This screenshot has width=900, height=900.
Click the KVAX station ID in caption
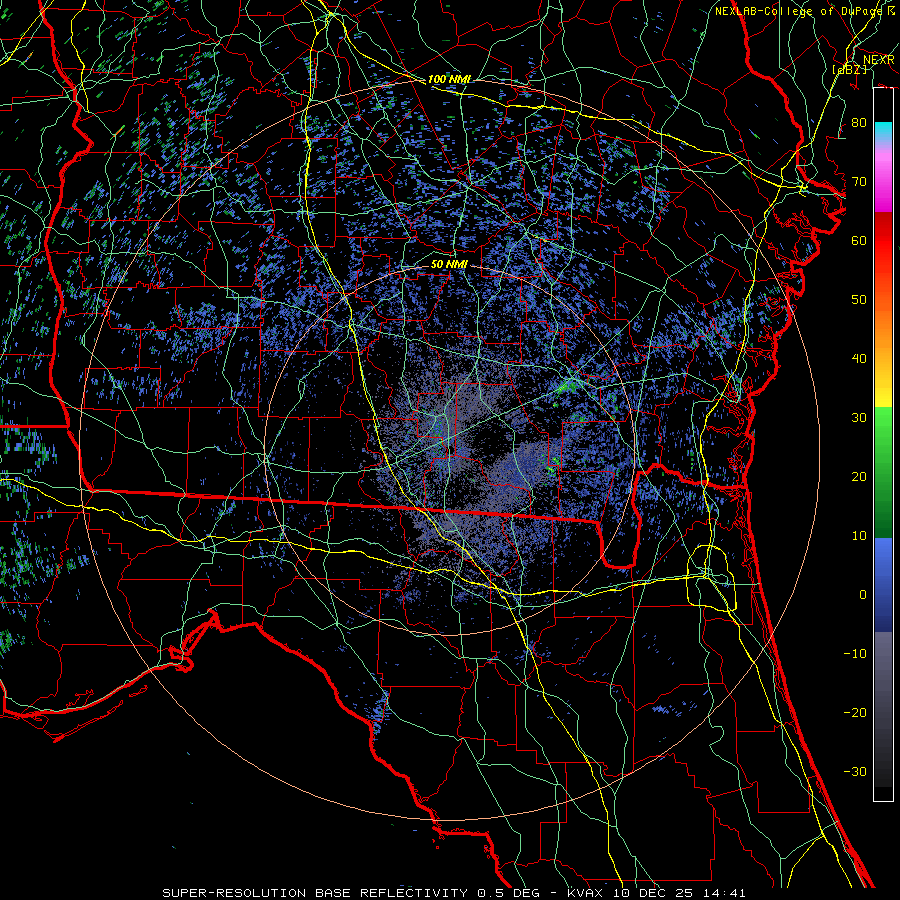[584, 893]
